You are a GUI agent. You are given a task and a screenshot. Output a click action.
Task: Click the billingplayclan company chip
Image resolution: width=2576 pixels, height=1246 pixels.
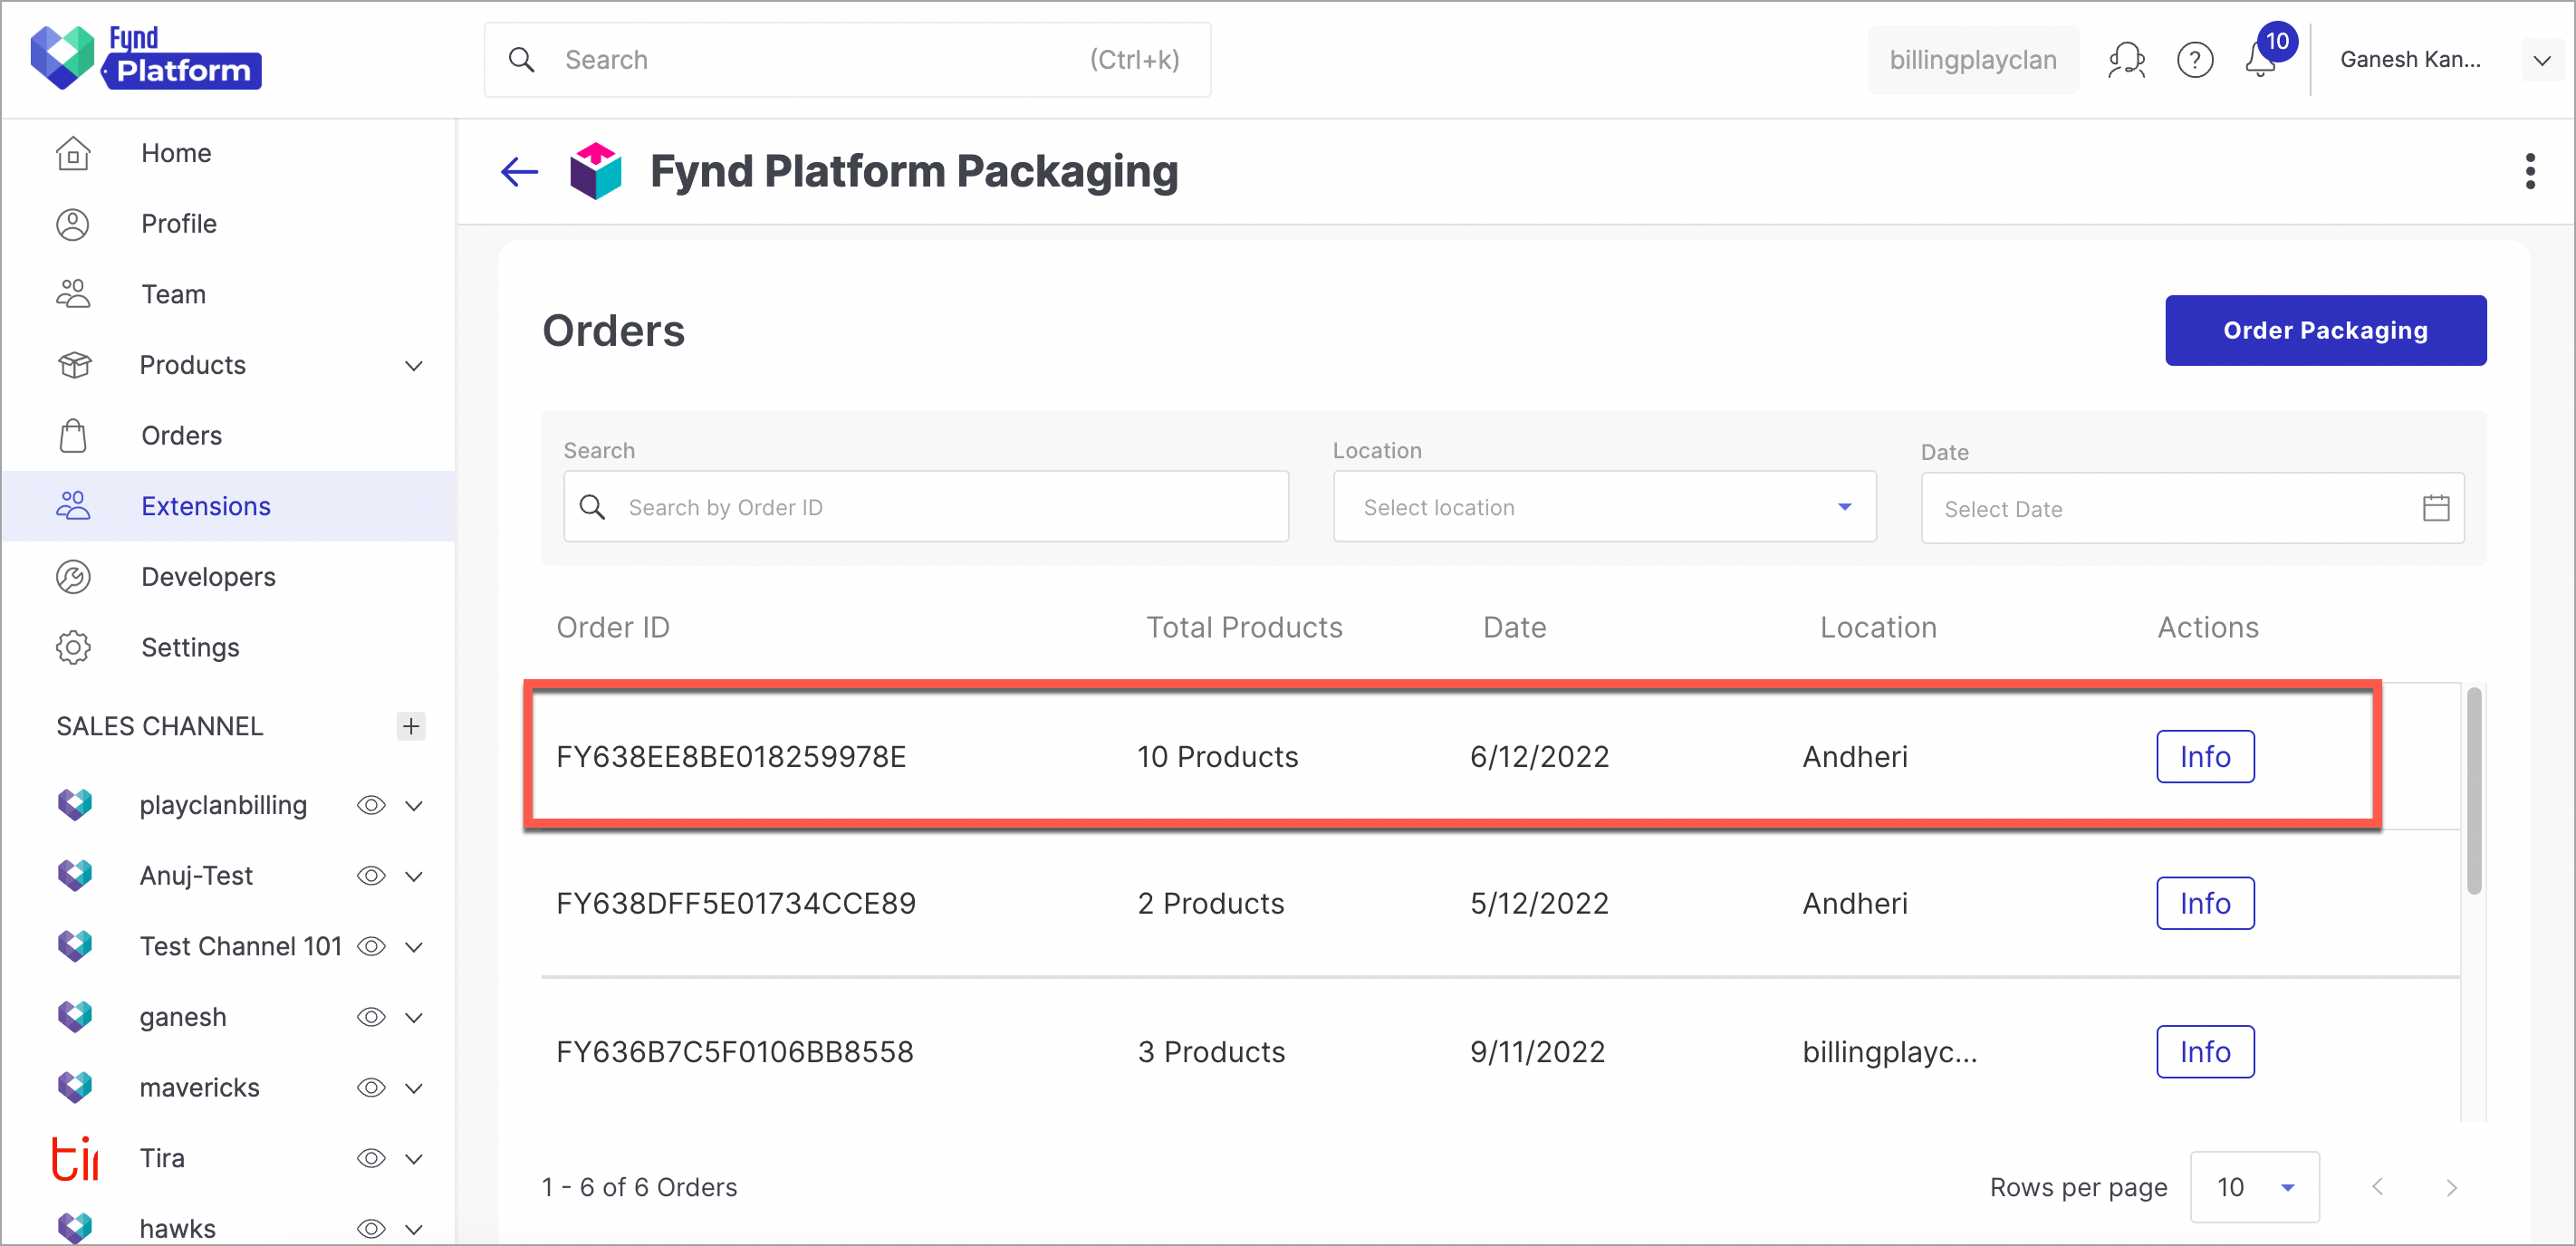1972,60
